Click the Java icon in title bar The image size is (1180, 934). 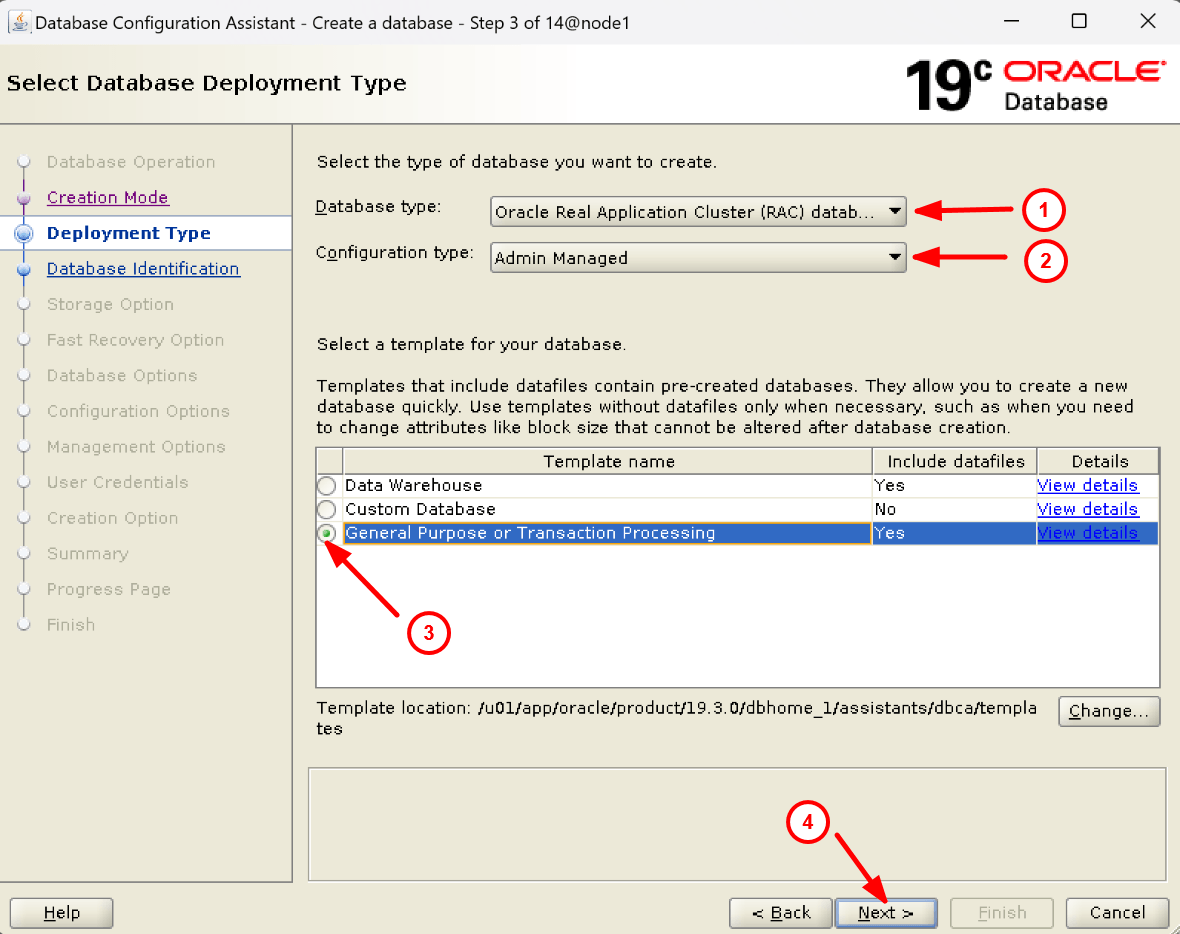click(x=19, y=22)
